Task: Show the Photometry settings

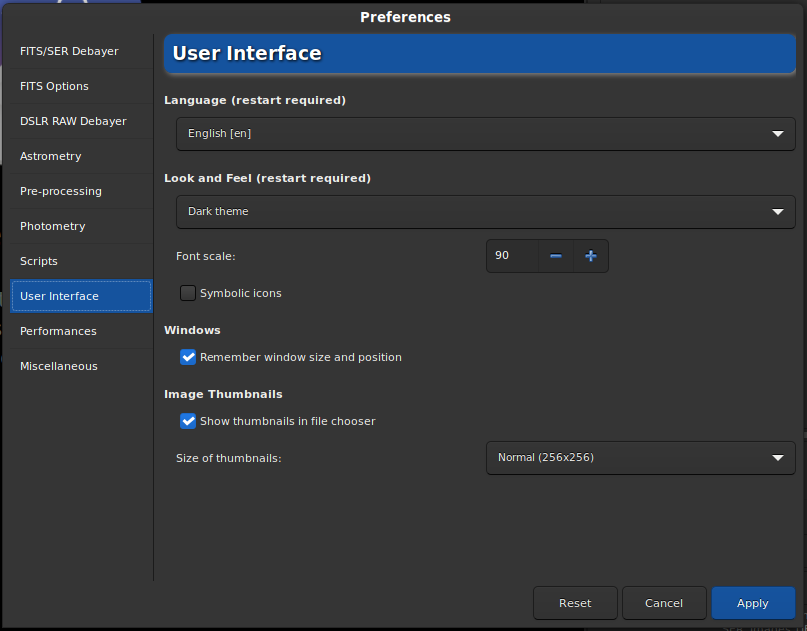Action: tap(81, 226)
